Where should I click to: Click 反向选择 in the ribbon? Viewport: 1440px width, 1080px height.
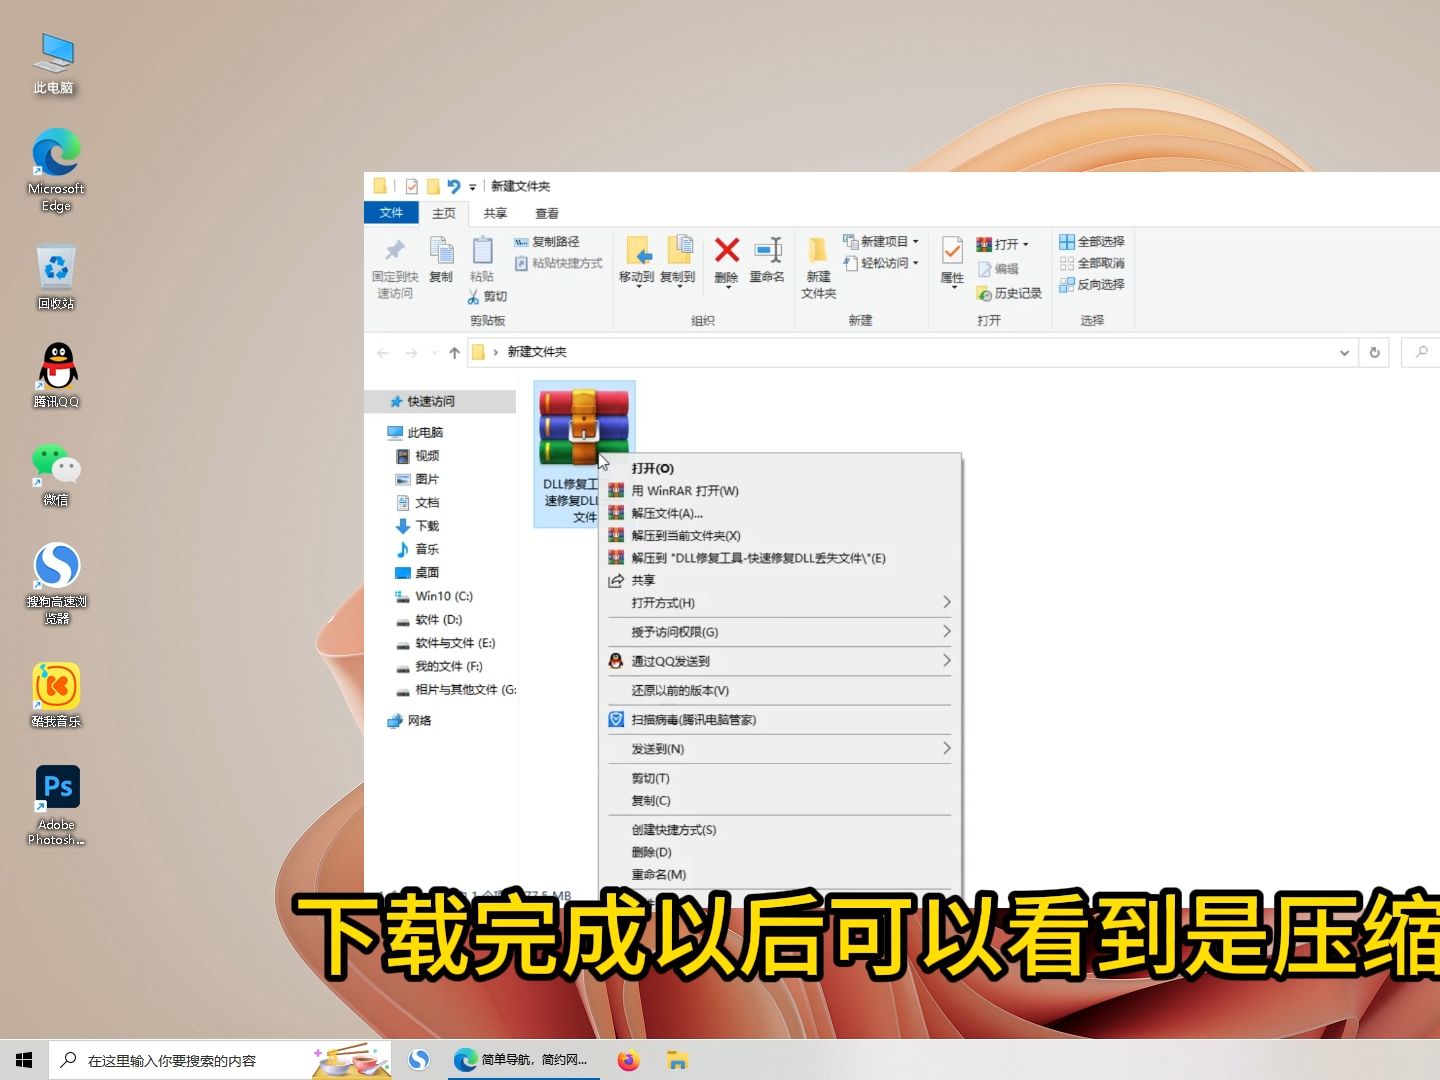[1092, 284]
